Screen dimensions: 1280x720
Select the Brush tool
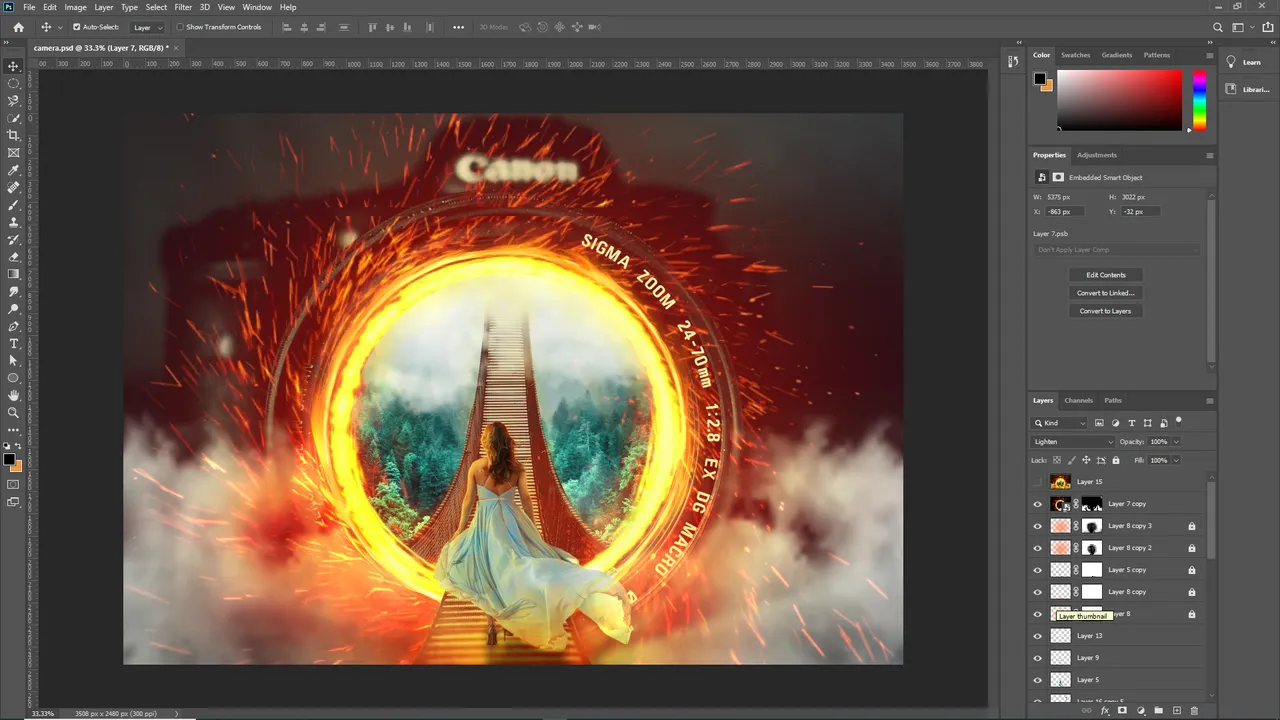tap(13, 205)
